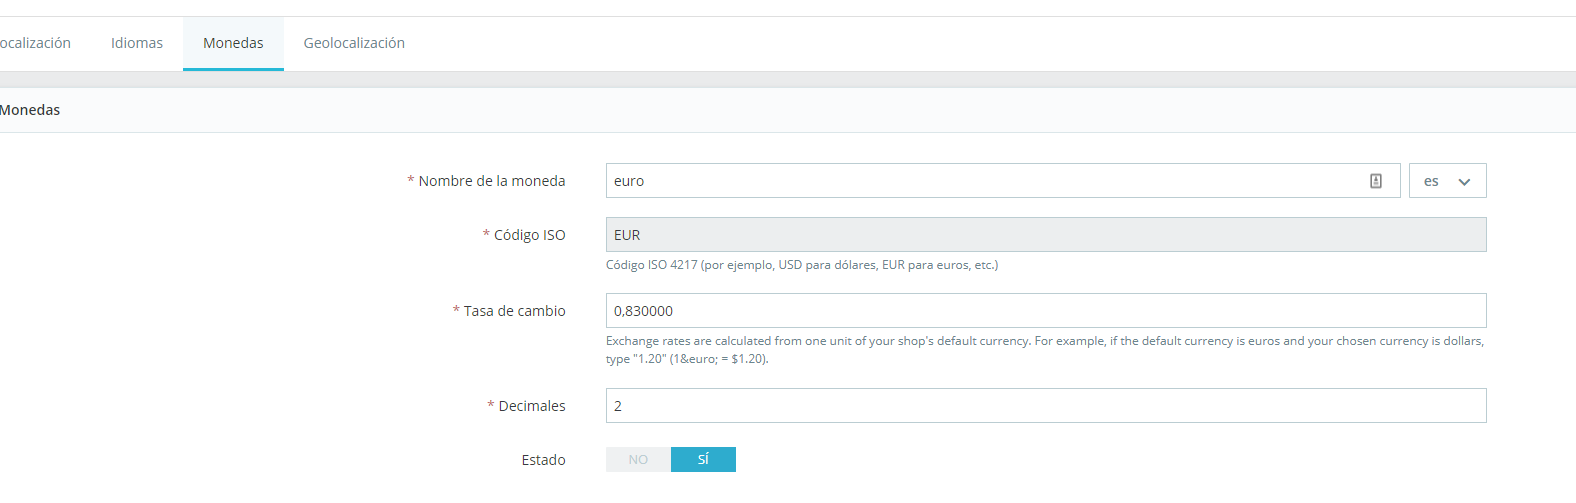Click the 'Estado' label
The height and width of the screenshot is (503, 1576).
543,460
